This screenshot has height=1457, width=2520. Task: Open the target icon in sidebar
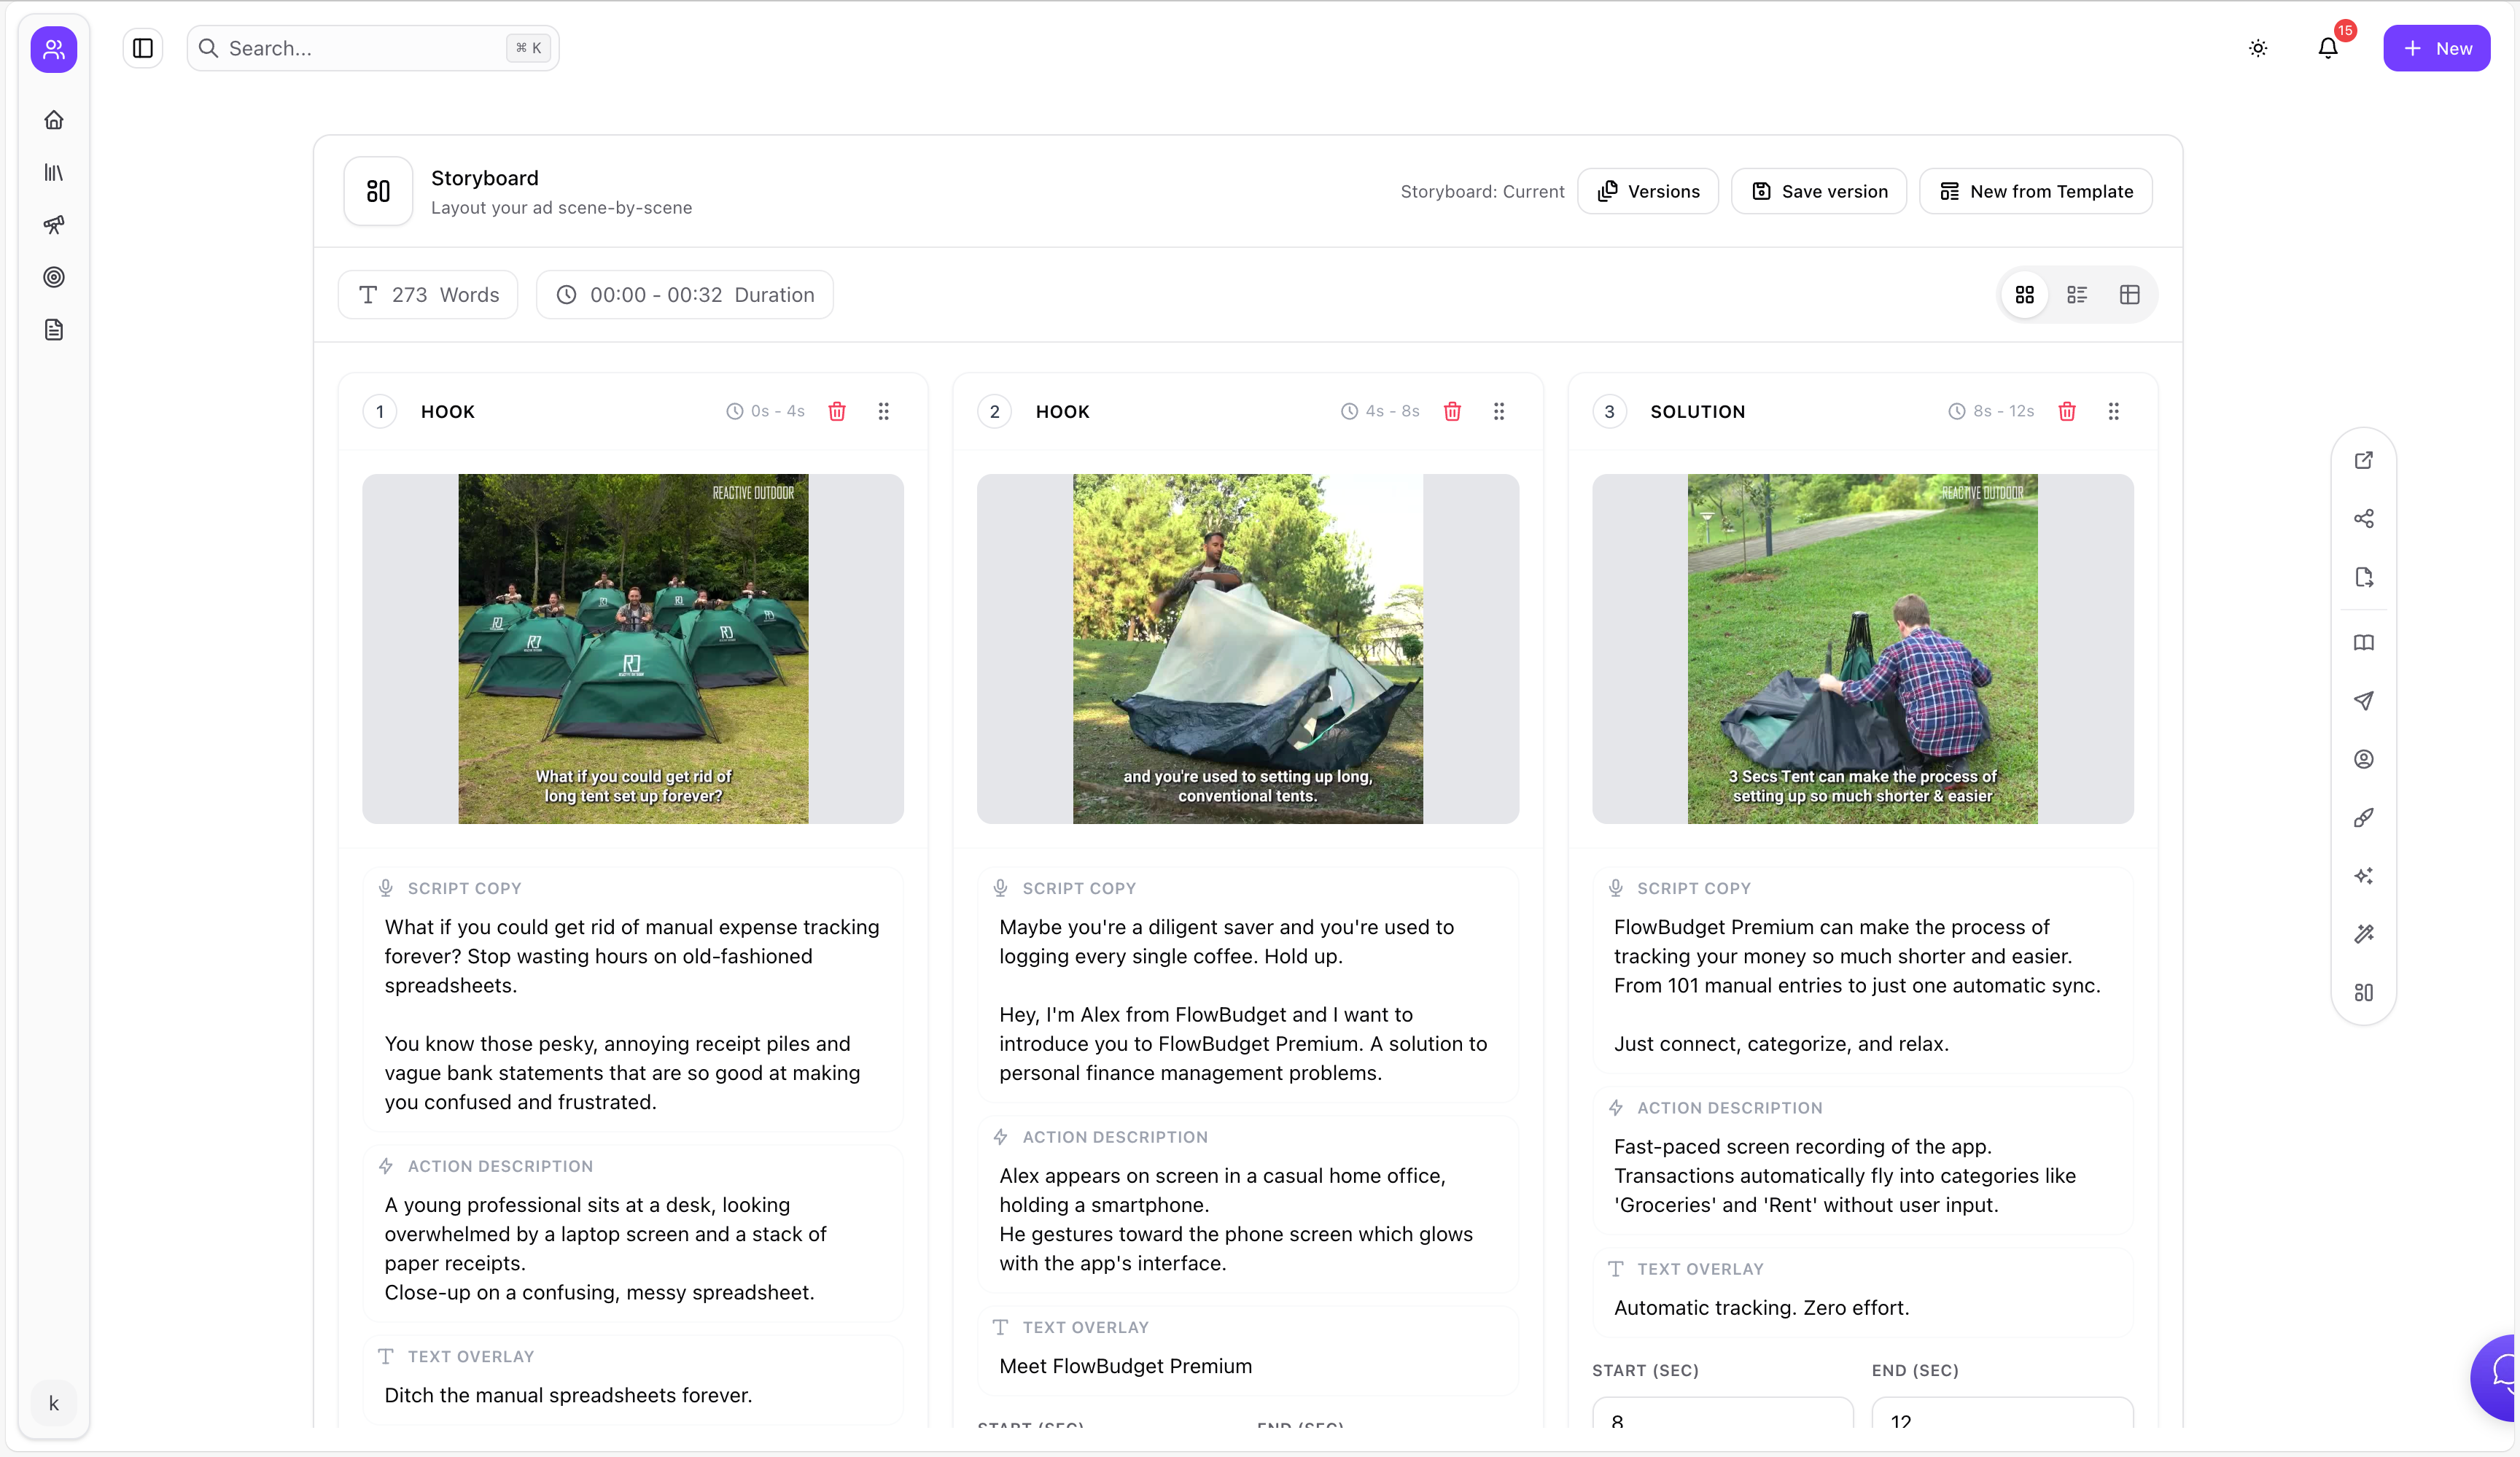(54, 277)
